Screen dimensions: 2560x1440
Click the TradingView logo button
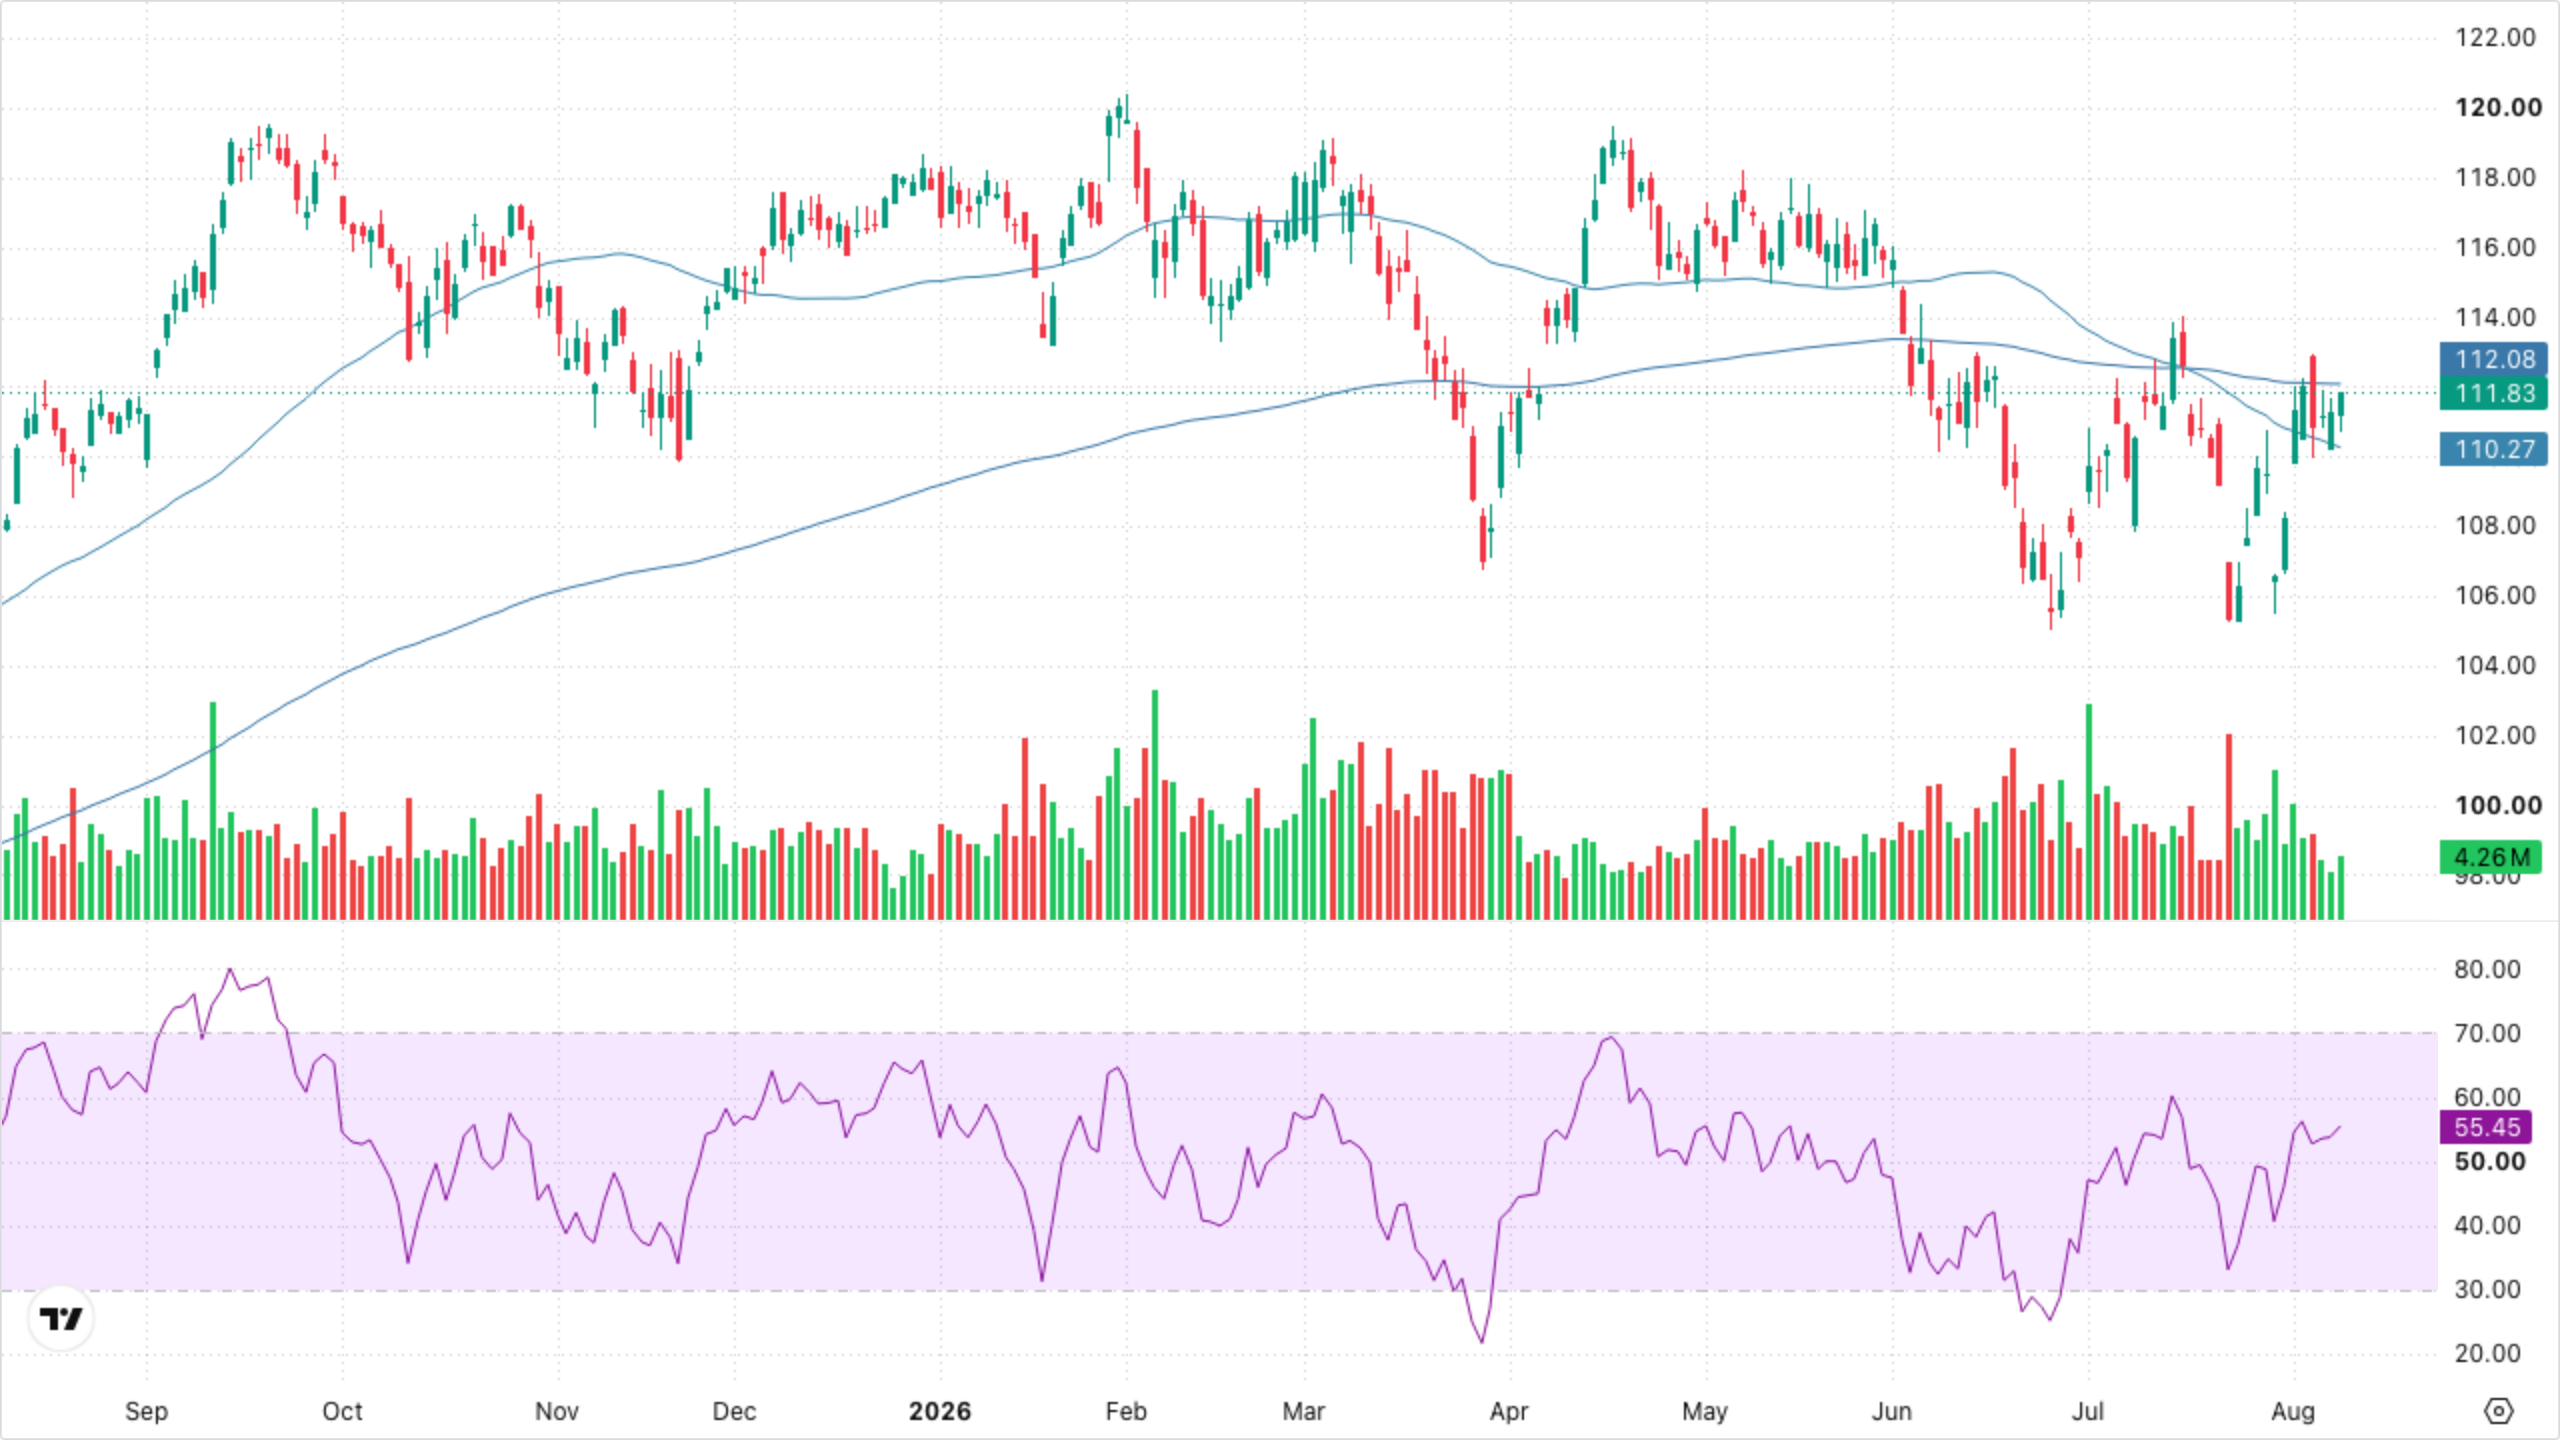pos(61,1319)
